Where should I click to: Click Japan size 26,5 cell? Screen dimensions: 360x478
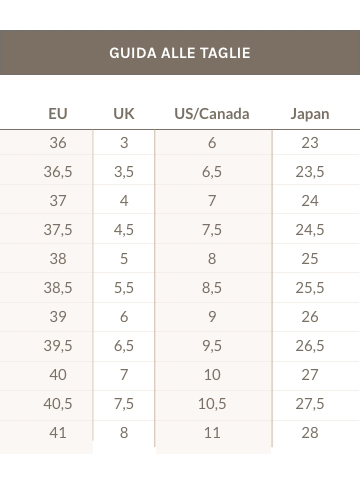tap(310, 346)
